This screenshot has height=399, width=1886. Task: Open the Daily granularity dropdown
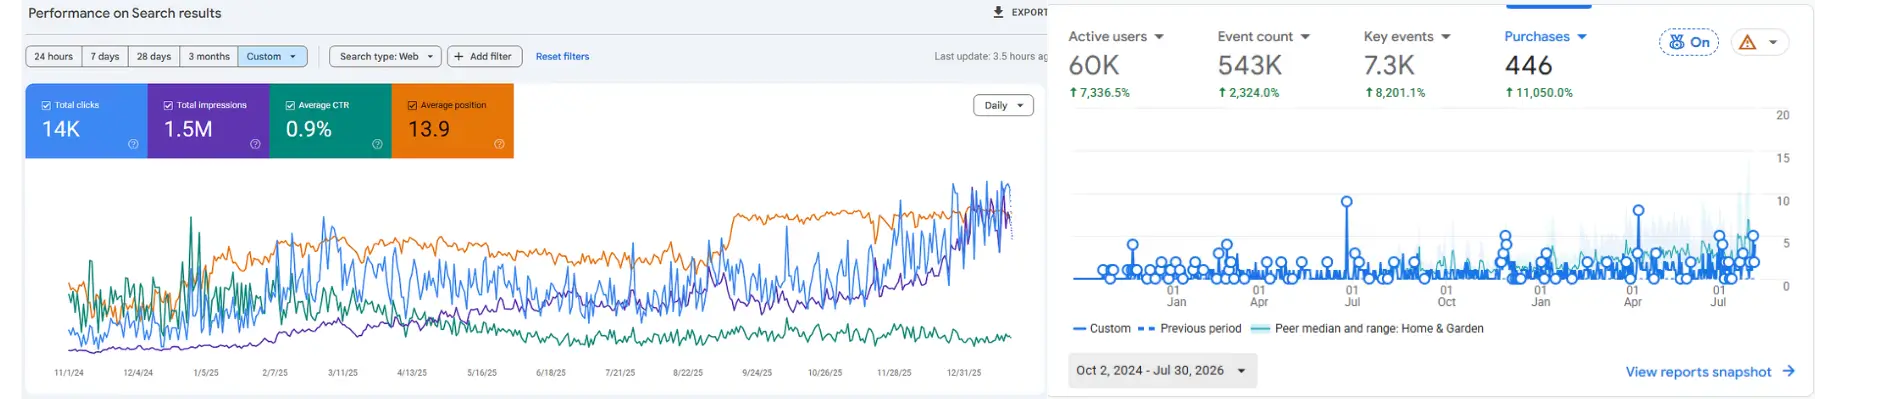[1003, 105]
